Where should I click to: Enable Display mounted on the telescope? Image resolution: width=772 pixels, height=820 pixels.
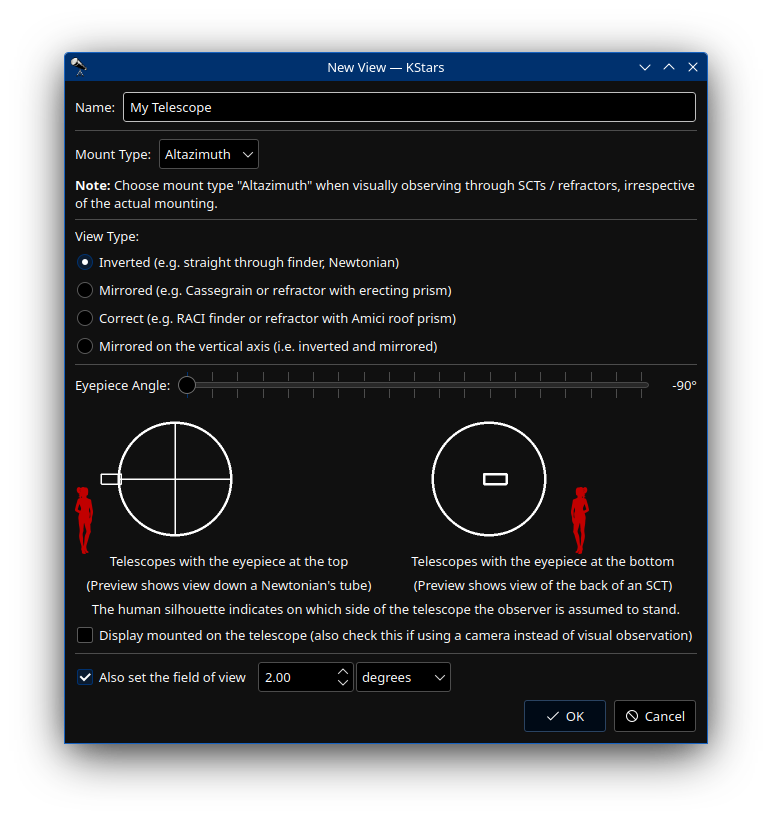click(86, 636)
